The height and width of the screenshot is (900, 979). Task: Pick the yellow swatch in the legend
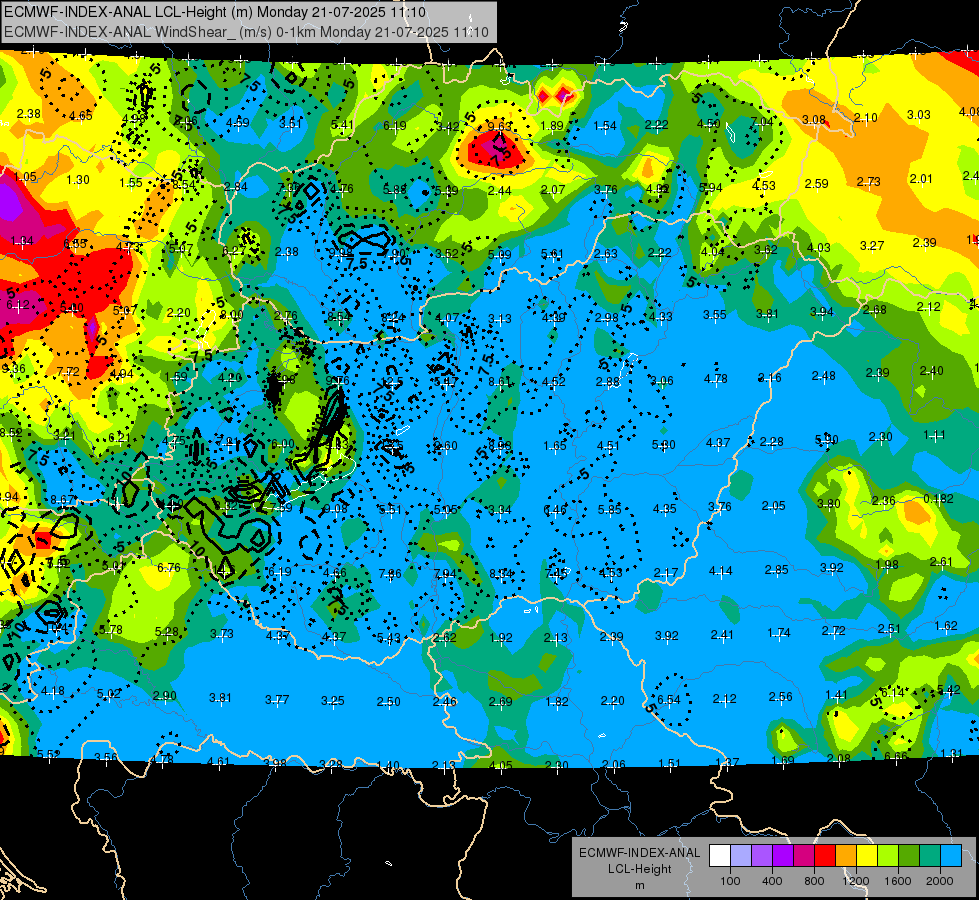pyautogui.click(x=867, y=856)
